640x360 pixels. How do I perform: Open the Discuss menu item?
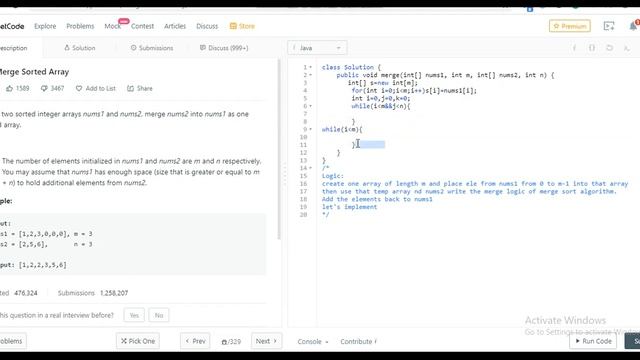pyautogui.click(x=207, y=26)
